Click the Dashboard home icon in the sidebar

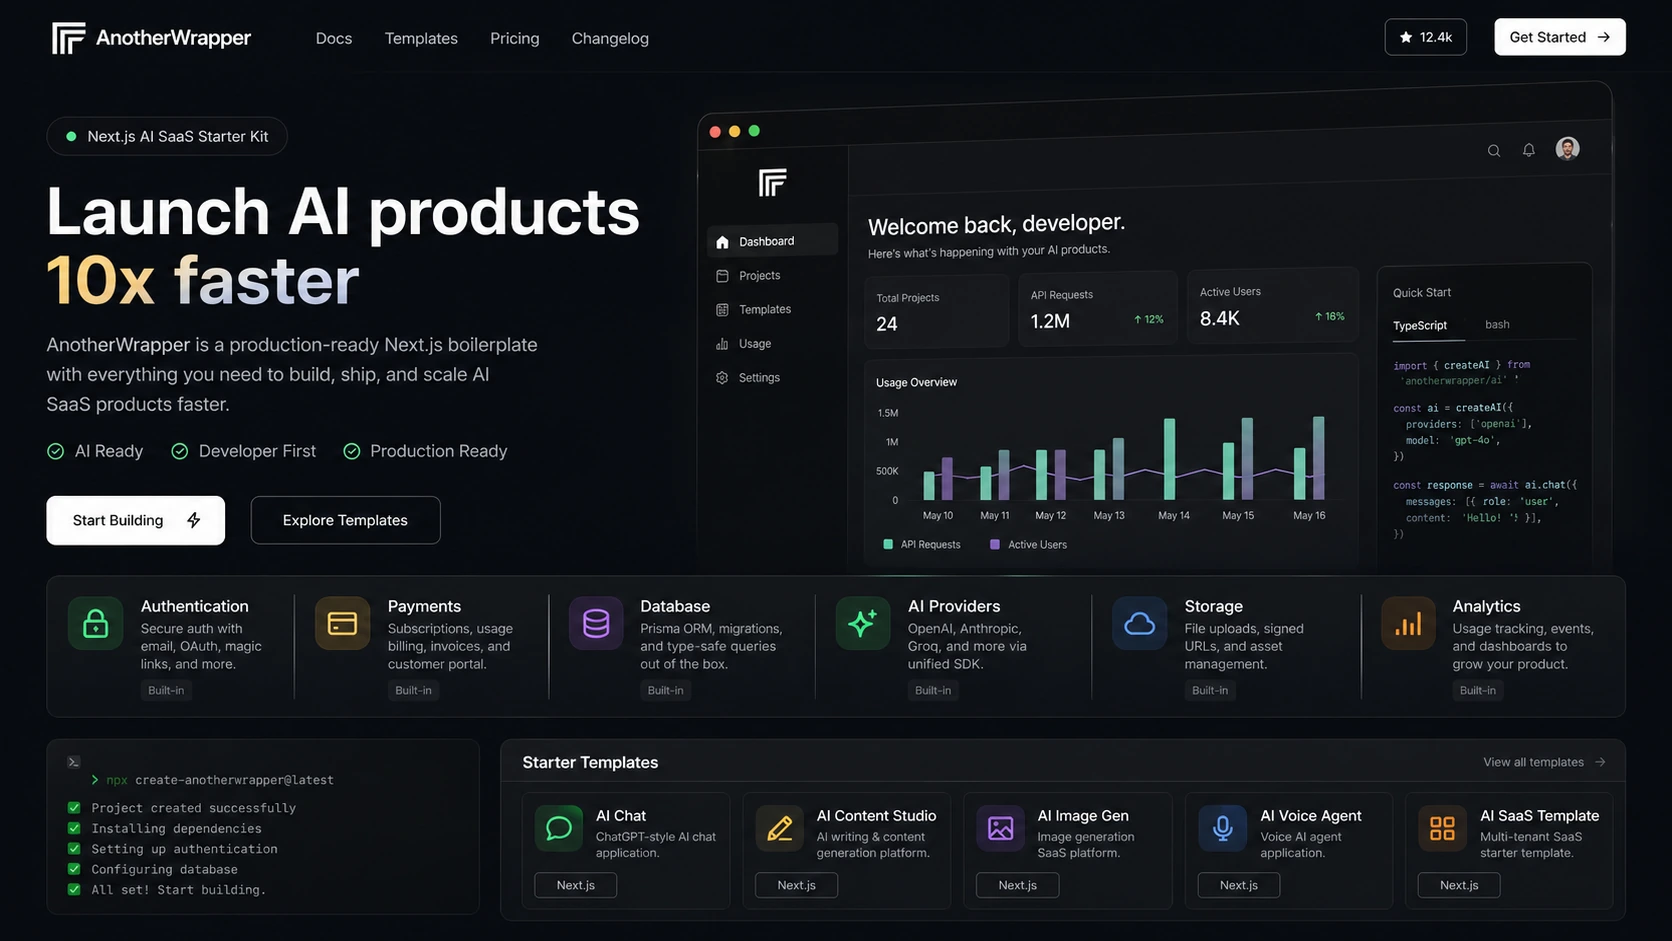coord(722,242)
